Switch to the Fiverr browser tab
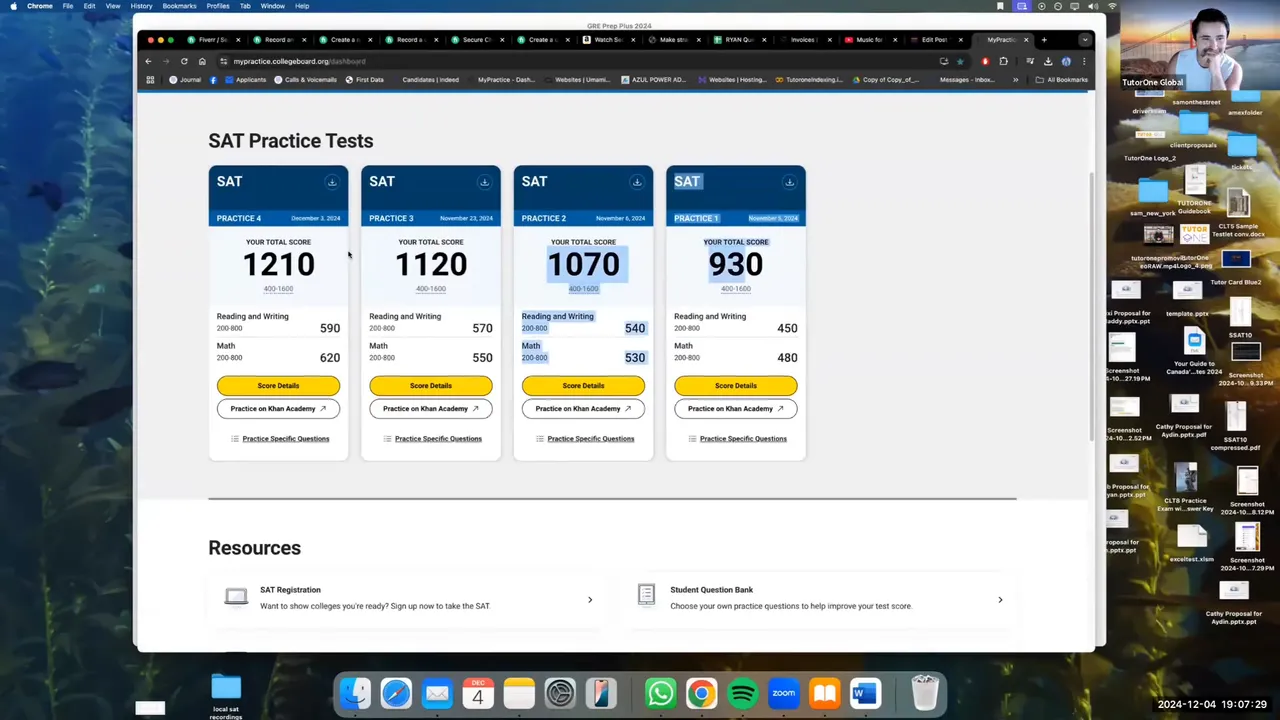Image resolution: width=1280 pixels, height=720 pixels. point(213,40)
